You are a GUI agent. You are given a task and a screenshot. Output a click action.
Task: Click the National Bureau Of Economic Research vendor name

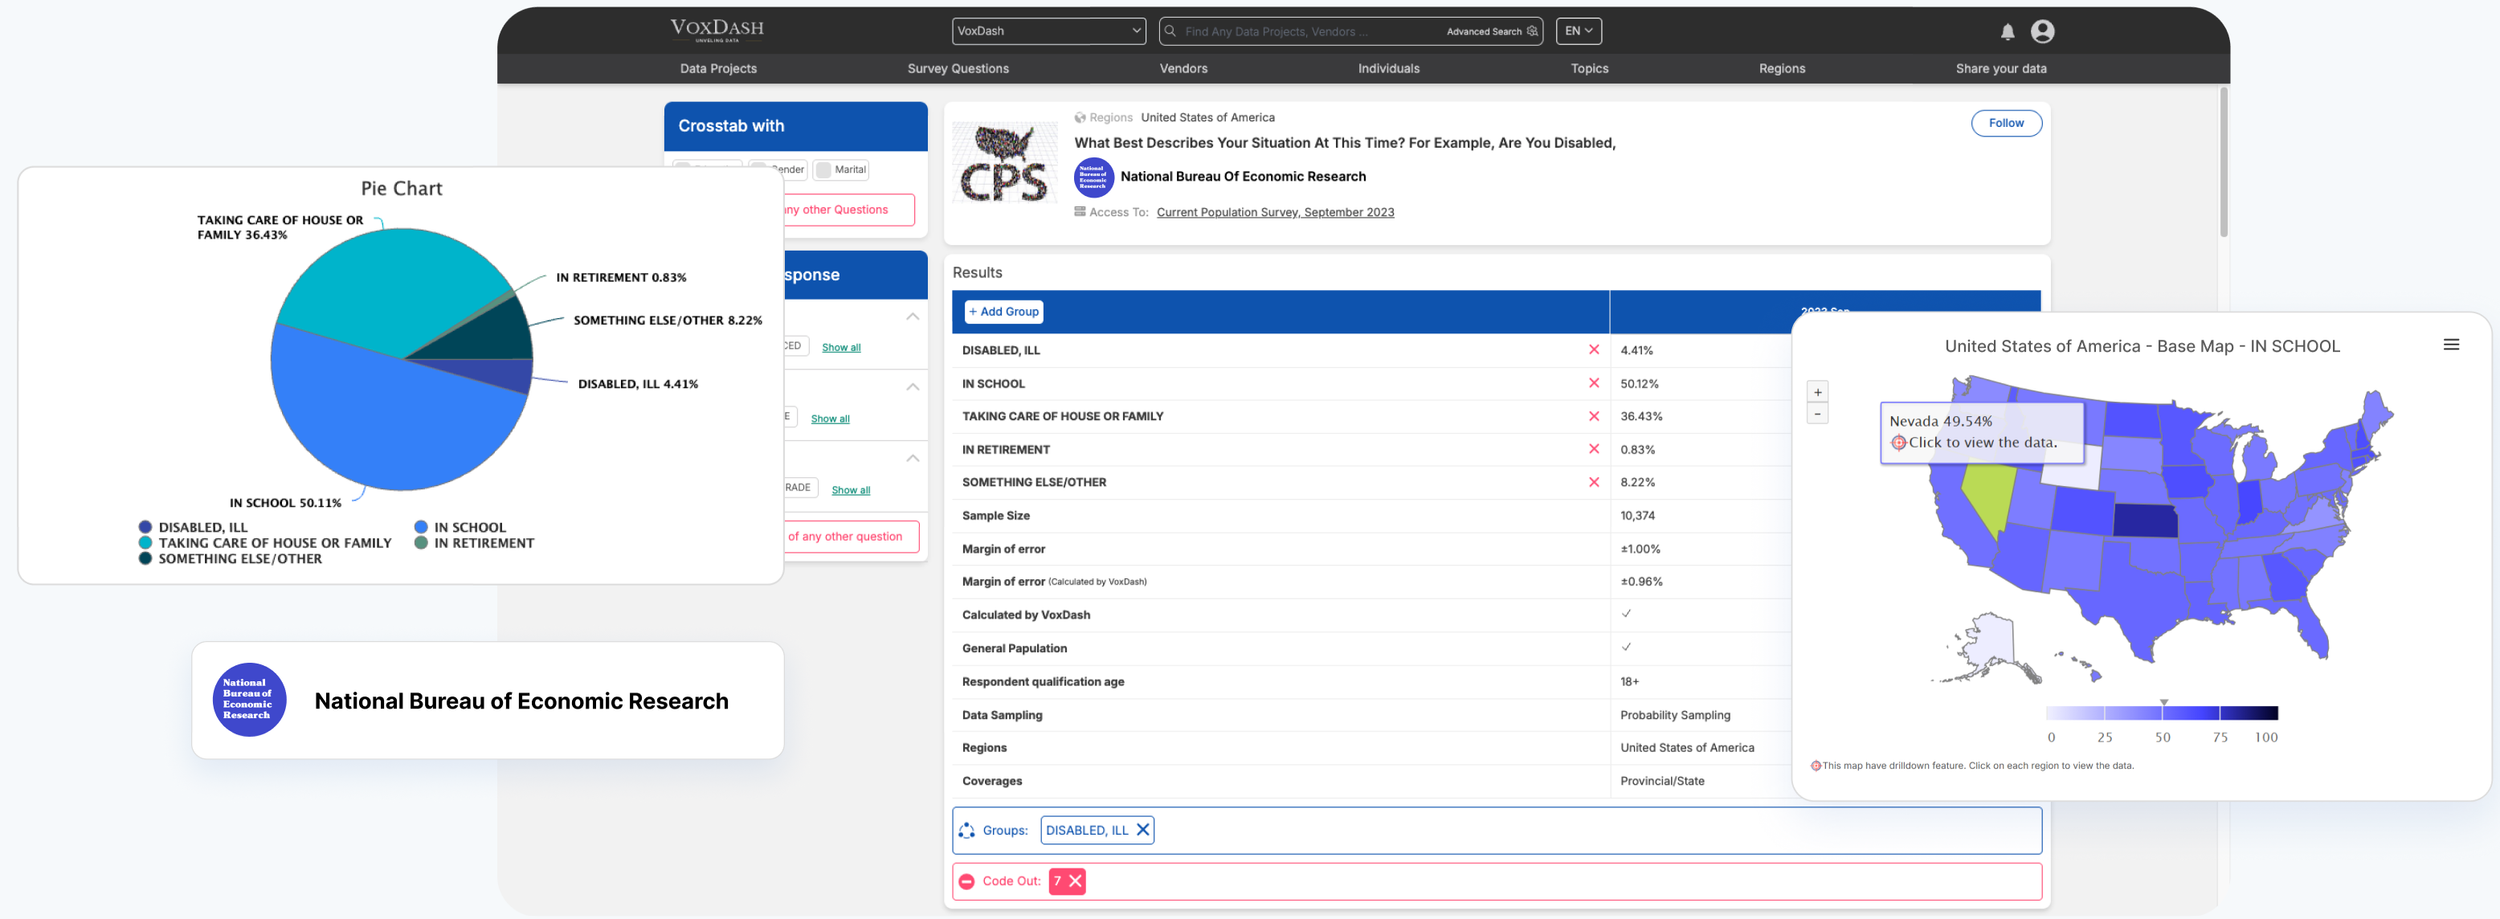(x=1243, y=177)
